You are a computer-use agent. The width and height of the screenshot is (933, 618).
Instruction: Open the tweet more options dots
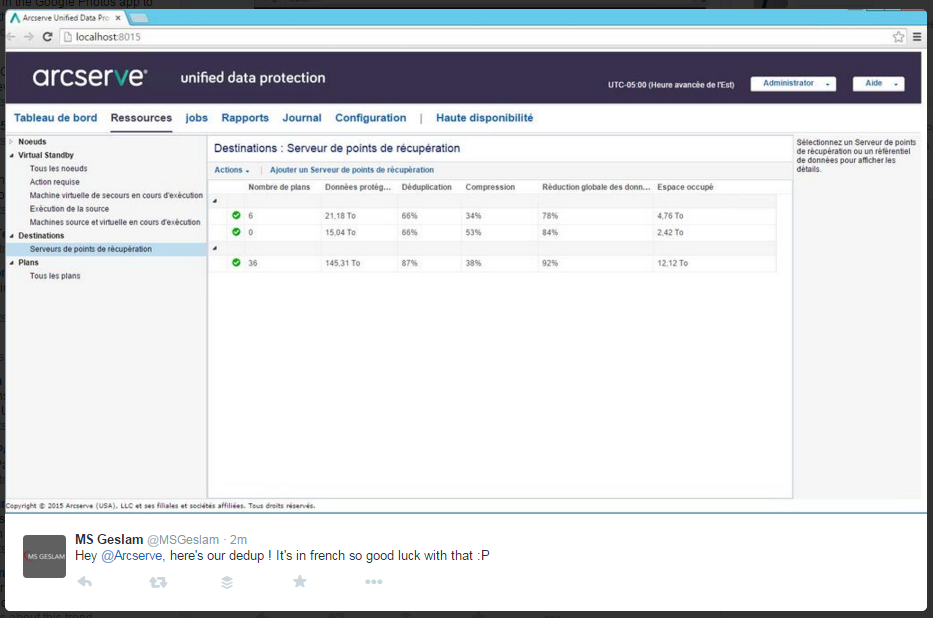374,582
